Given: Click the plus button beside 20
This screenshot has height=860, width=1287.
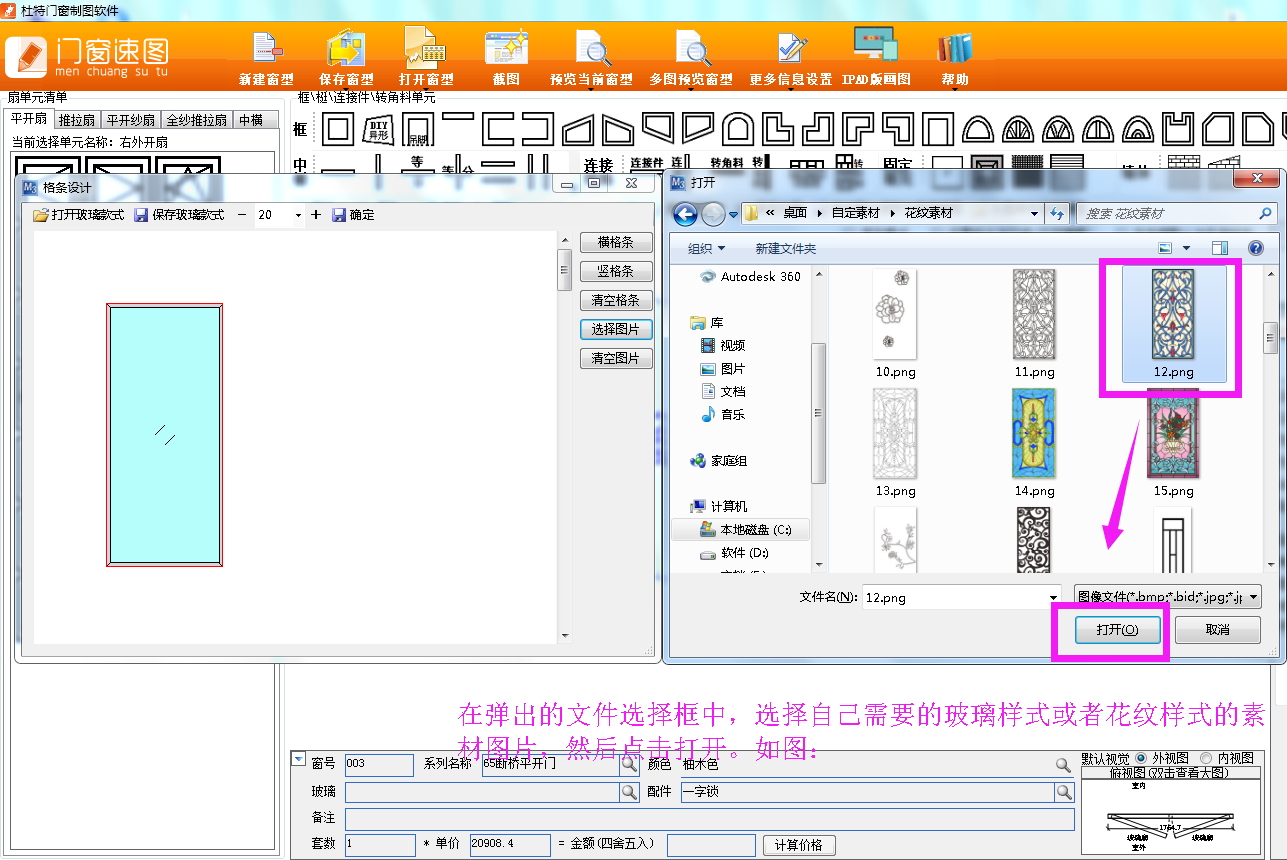Looking at the screenshot, I should pos(316,215).
